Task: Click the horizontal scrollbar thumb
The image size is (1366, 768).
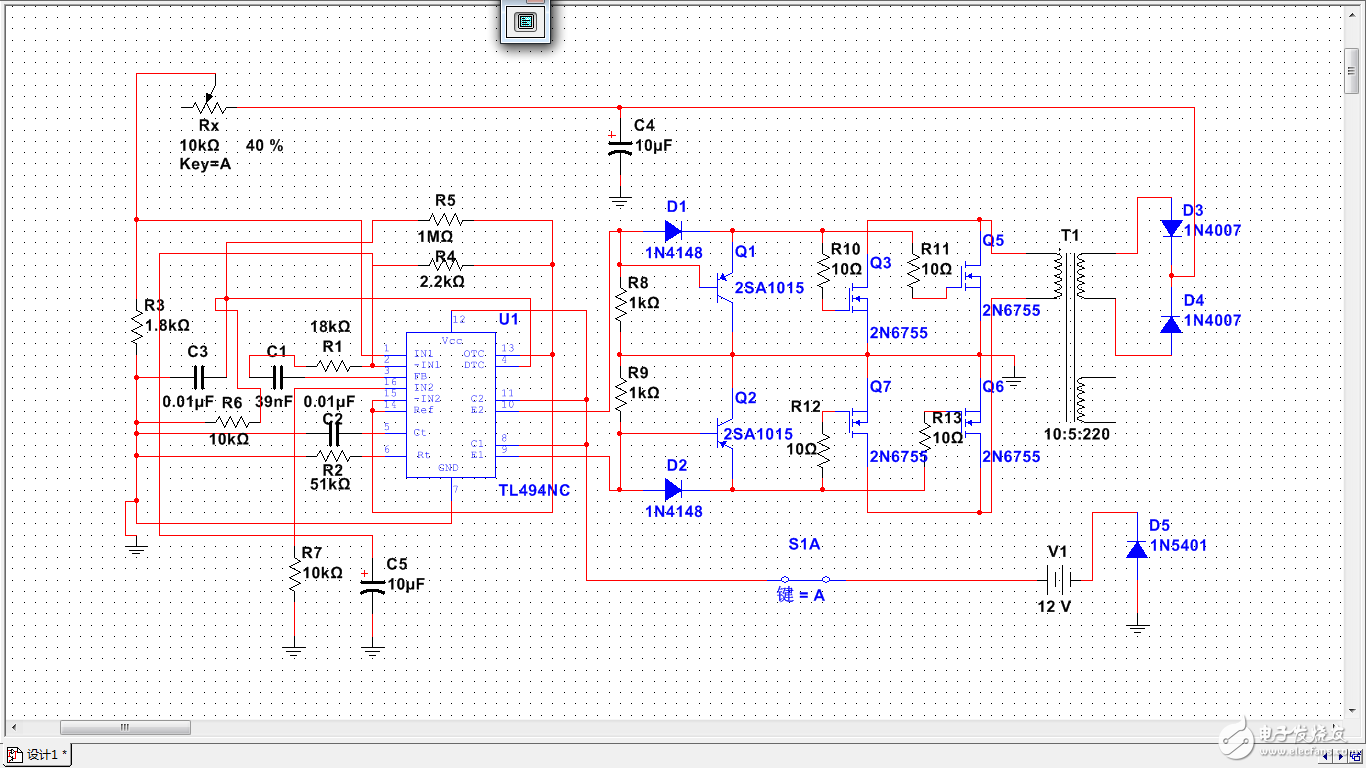Action: click(x=125, y=727)
